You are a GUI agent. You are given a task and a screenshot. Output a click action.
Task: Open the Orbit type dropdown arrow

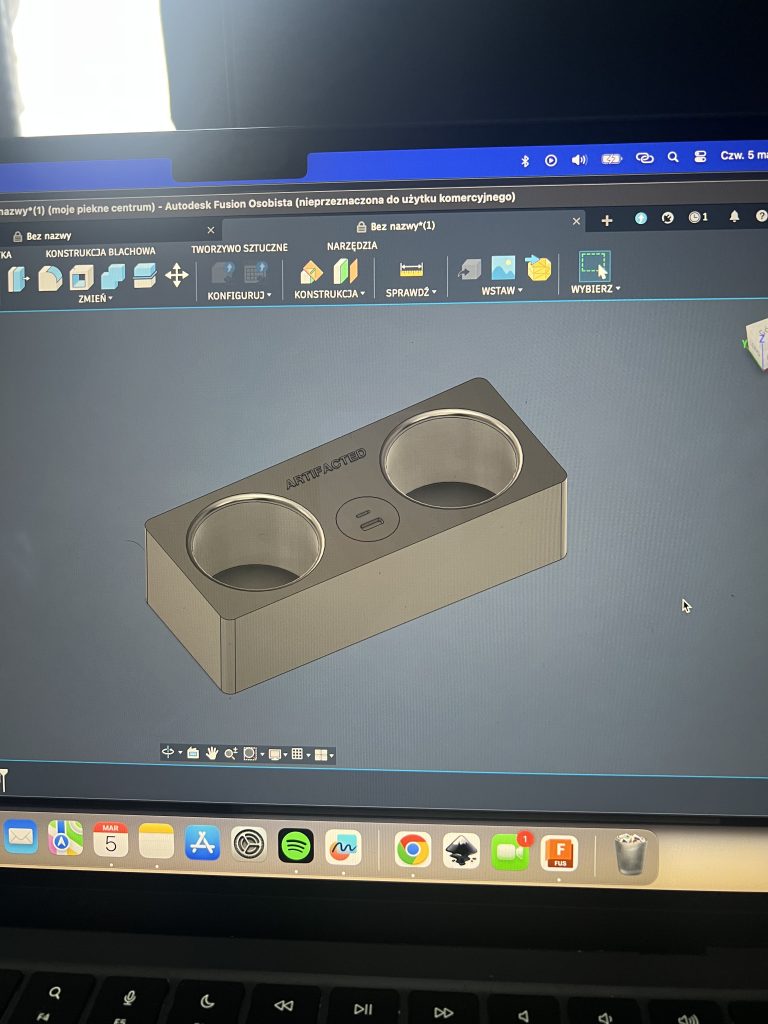pos(180,752)
